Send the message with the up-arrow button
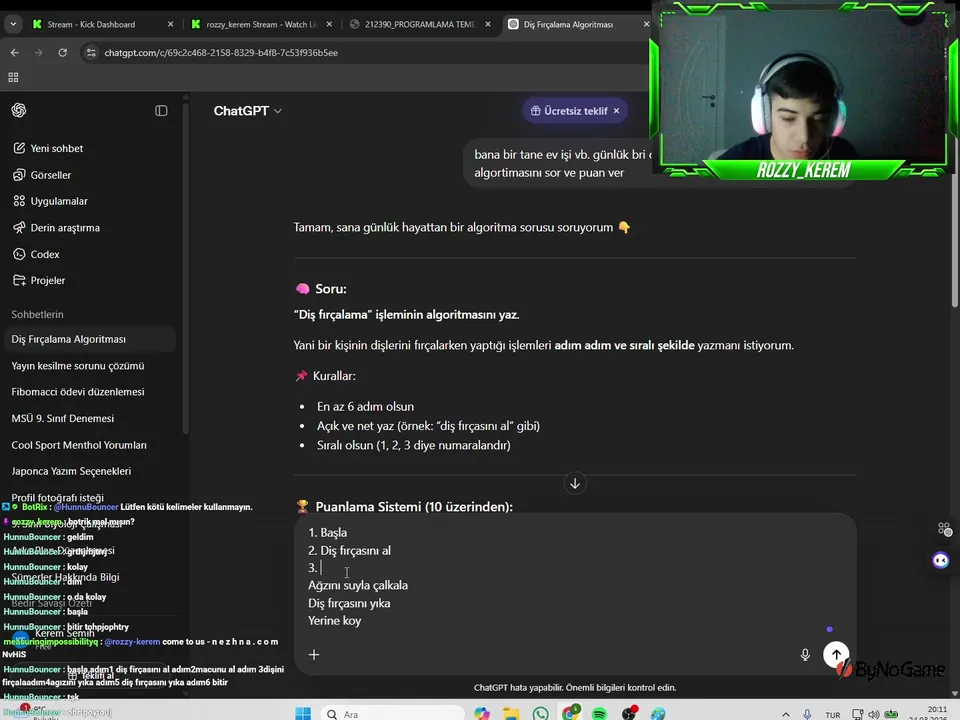Screen dimensions: 960x720 pyautogui.click(x=836, y=654)
